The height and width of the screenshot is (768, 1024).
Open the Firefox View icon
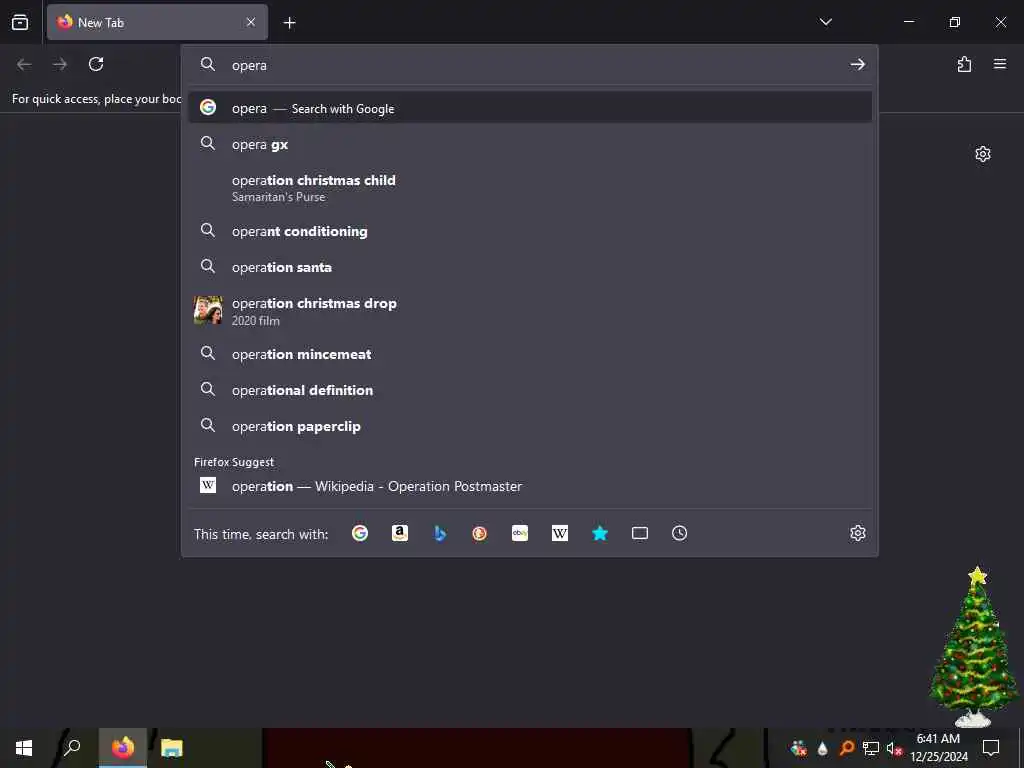pyautogui.click(x=20, y=22)
